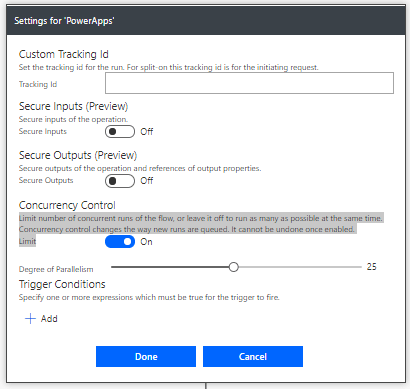
Task: Click the Degree of Parallelism value 25
Action: (x=372, y=267)
